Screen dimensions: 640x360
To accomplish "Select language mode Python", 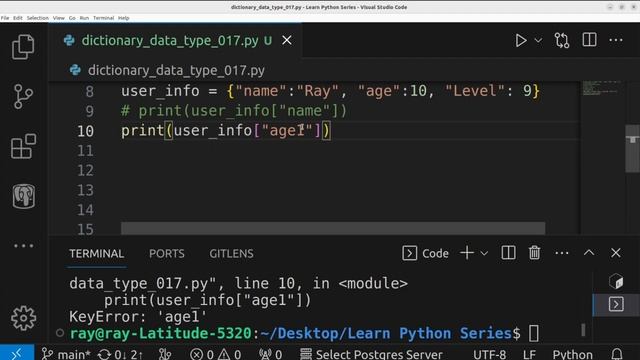I will [x=572, y=354].
